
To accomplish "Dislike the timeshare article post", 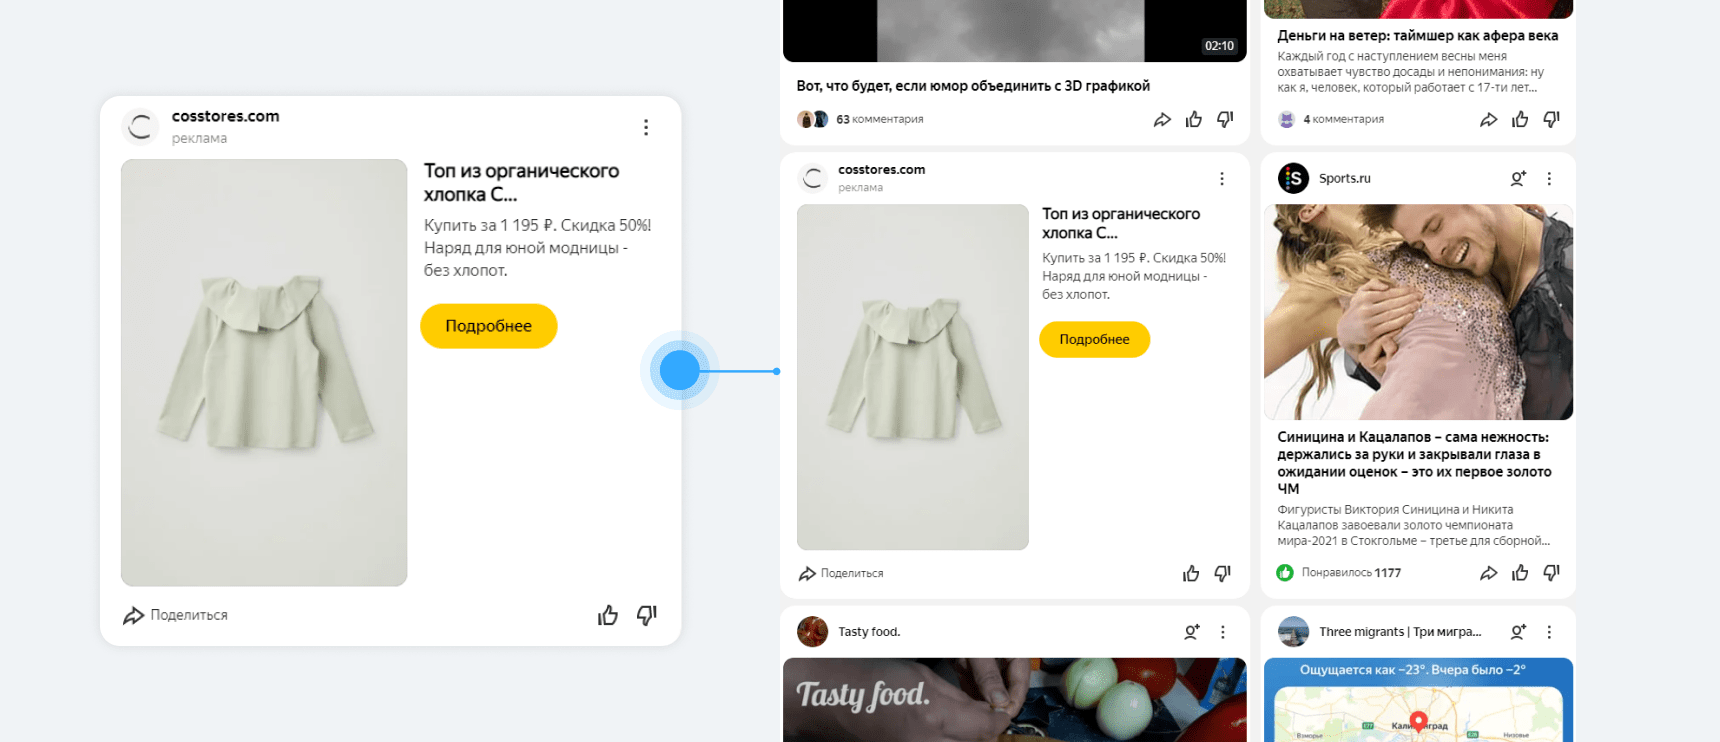I will click(x=1552, y=120).
